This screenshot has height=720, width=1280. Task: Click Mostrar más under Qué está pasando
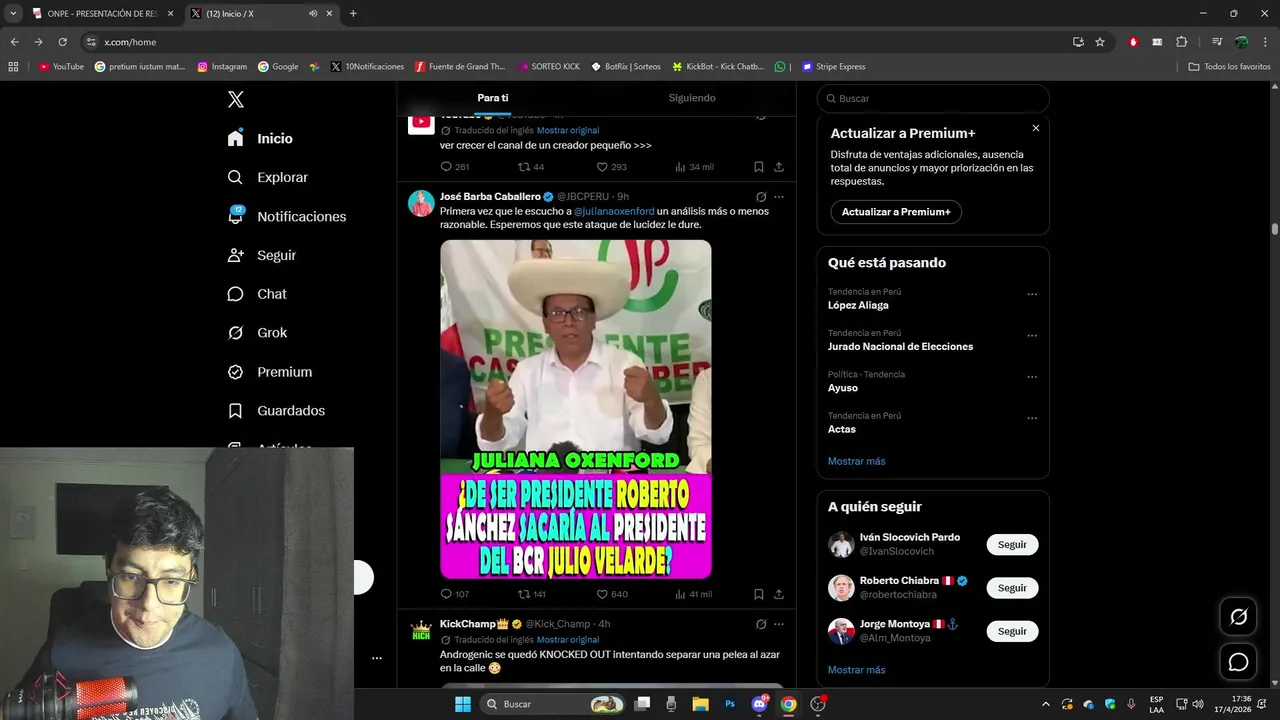point(856,461)
